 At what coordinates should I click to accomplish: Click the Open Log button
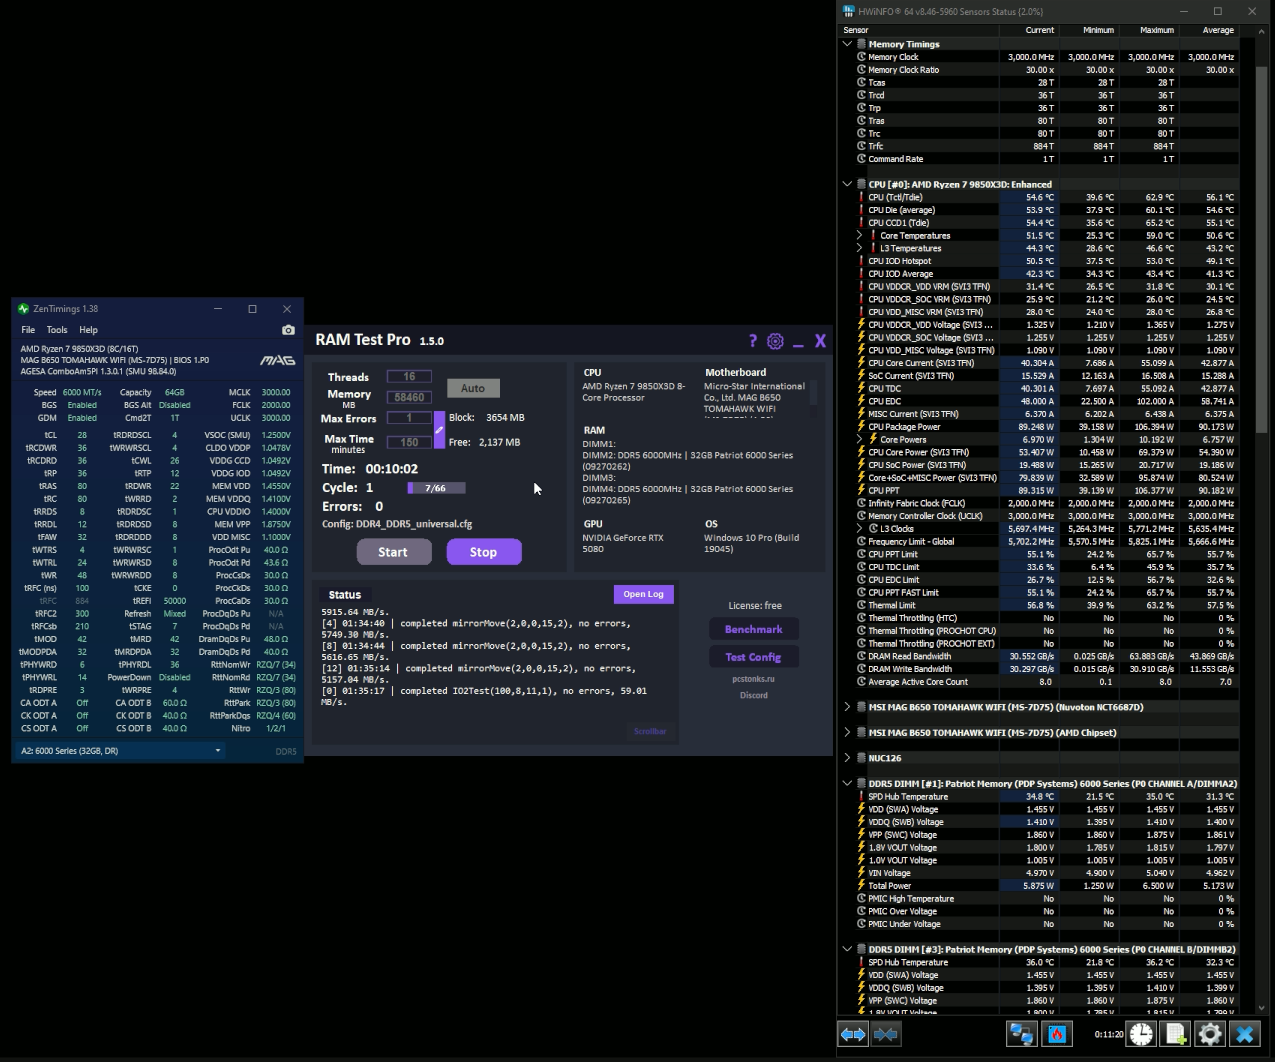point(643,594)
